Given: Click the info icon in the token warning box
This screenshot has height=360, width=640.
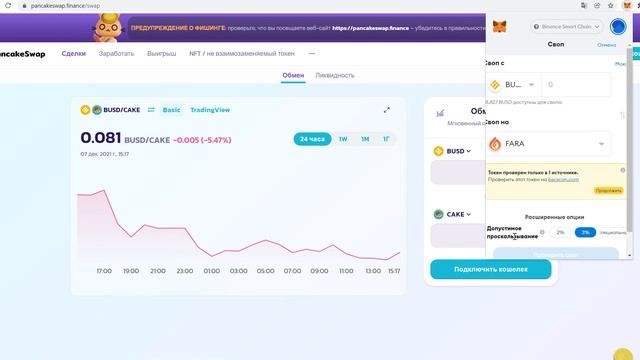Looking at the screenshot, I should (623, 170).
